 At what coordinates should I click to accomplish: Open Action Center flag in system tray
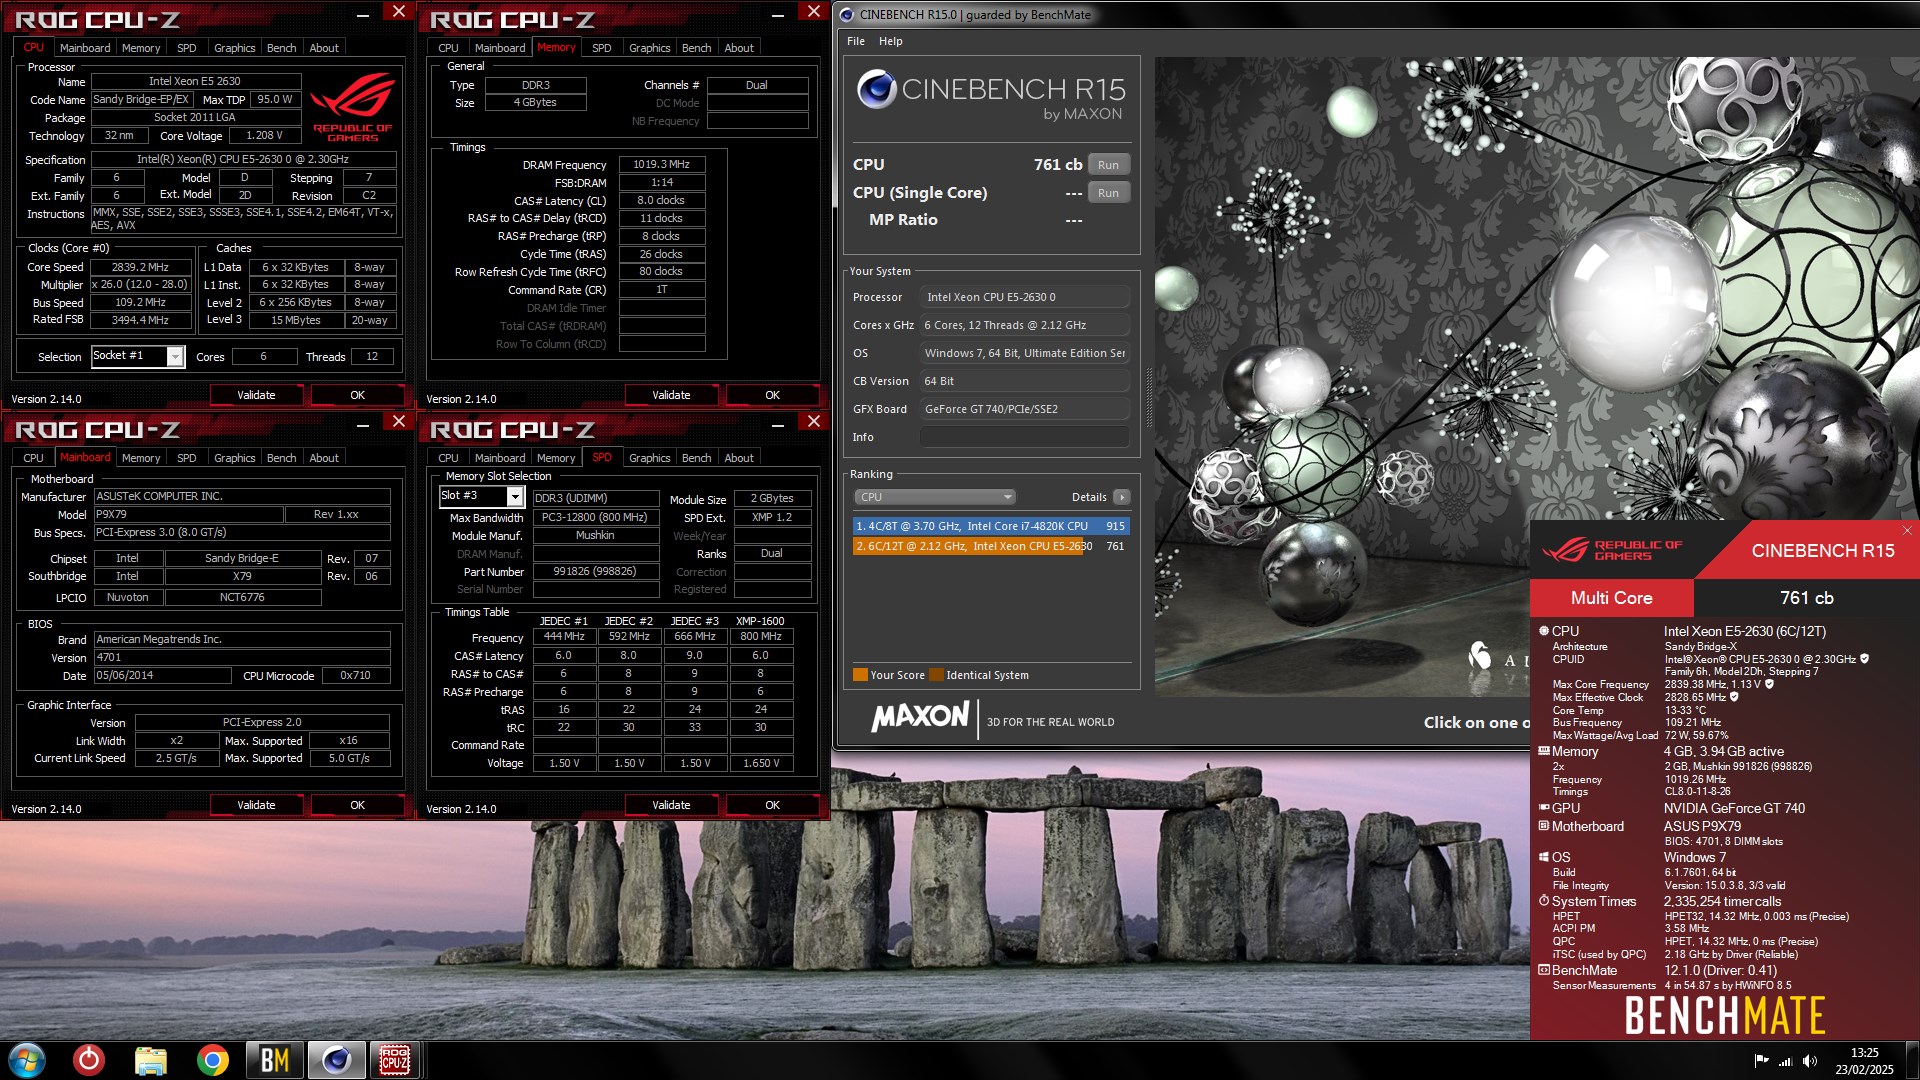pos(1761,1061)
